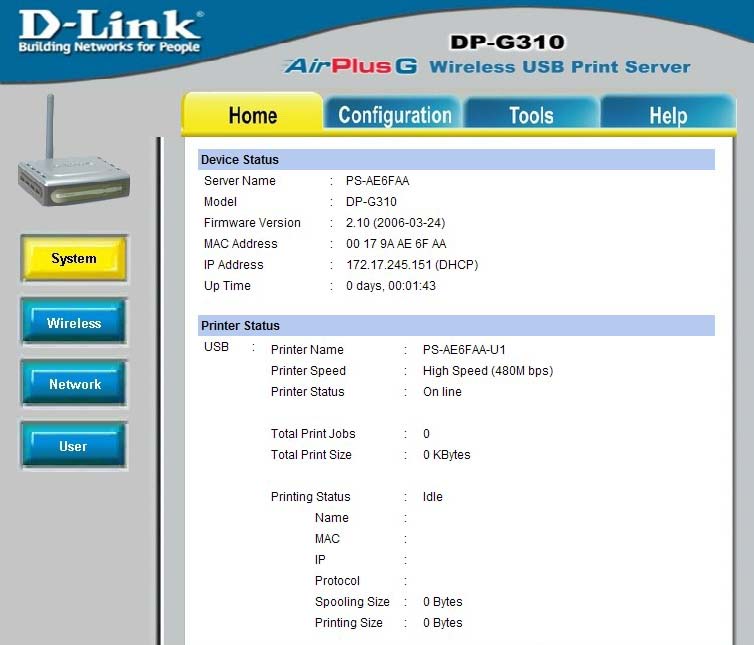Select the Printing Size 0 Bytes value
754x645 pixels.
click(442, 622)
